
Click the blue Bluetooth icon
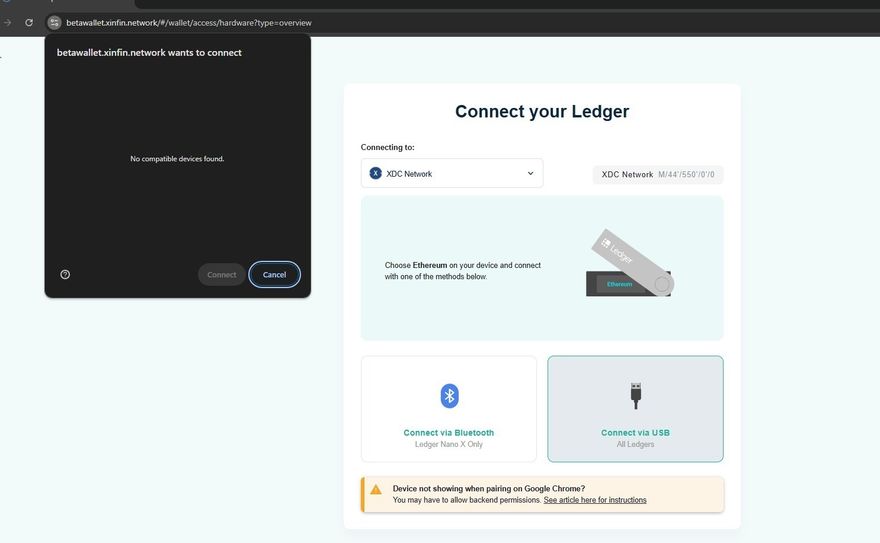pos(449,396)
